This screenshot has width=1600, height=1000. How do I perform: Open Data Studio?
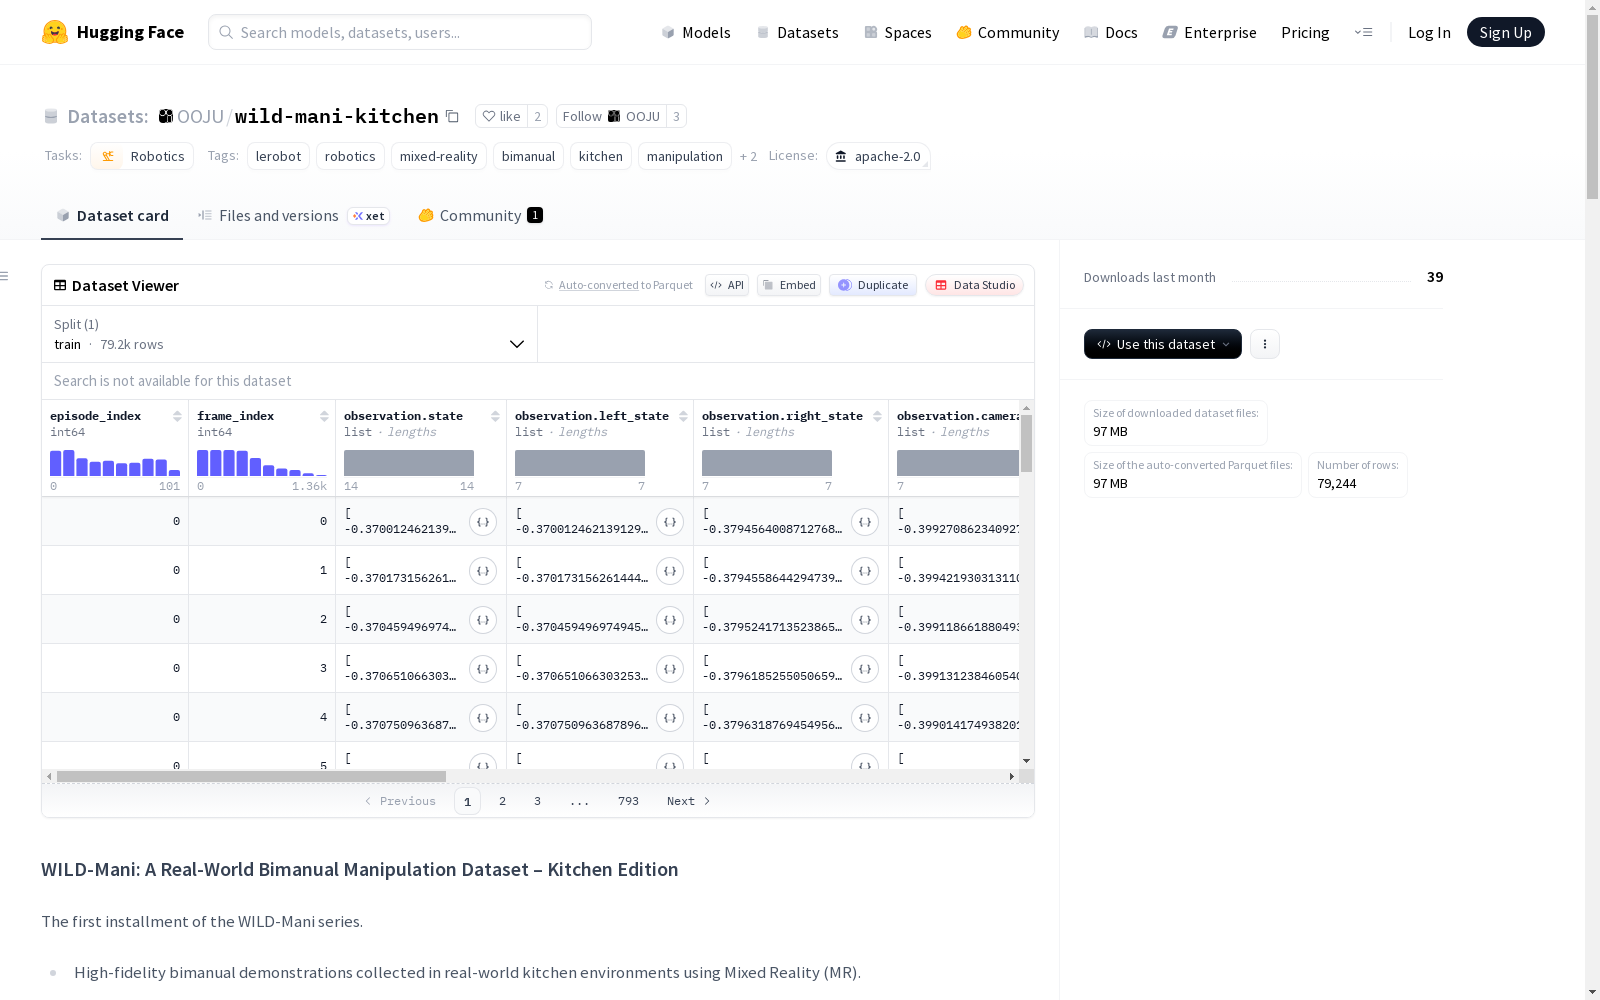pos(974,285)
